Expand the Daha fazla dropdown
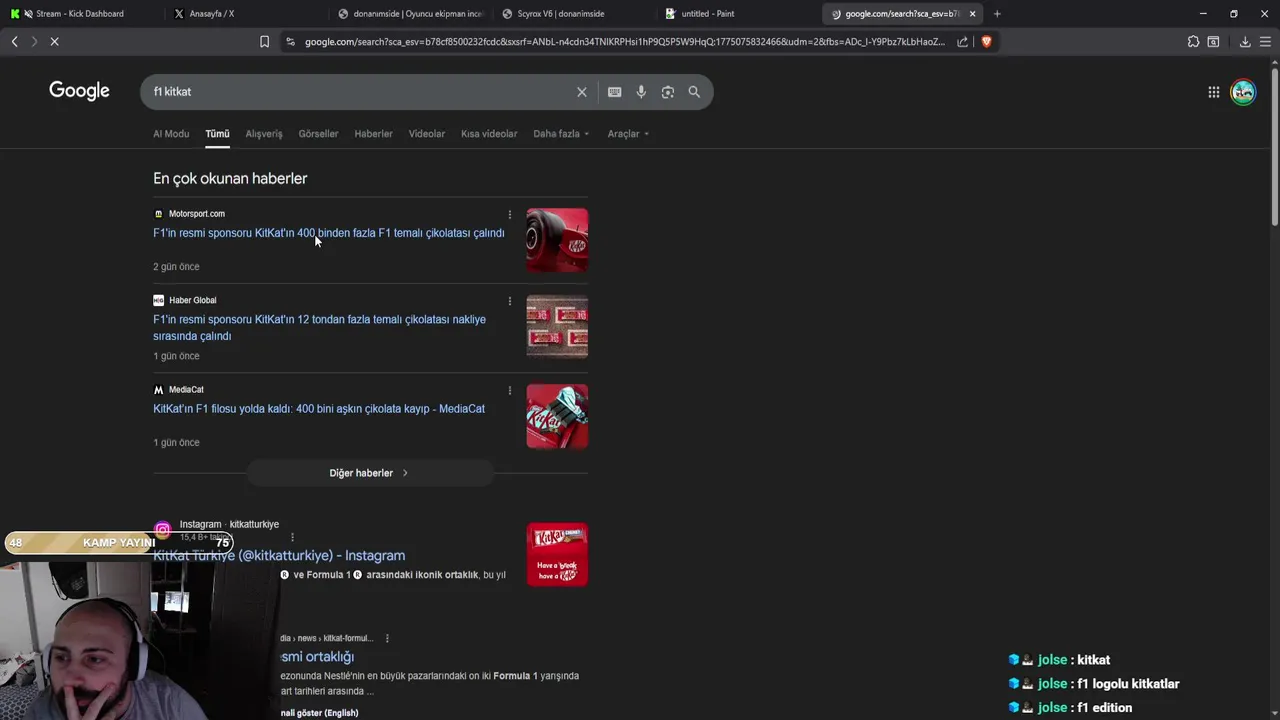Screen dimensions: 1280x720 pyautogui.click(x=561, y=134)
